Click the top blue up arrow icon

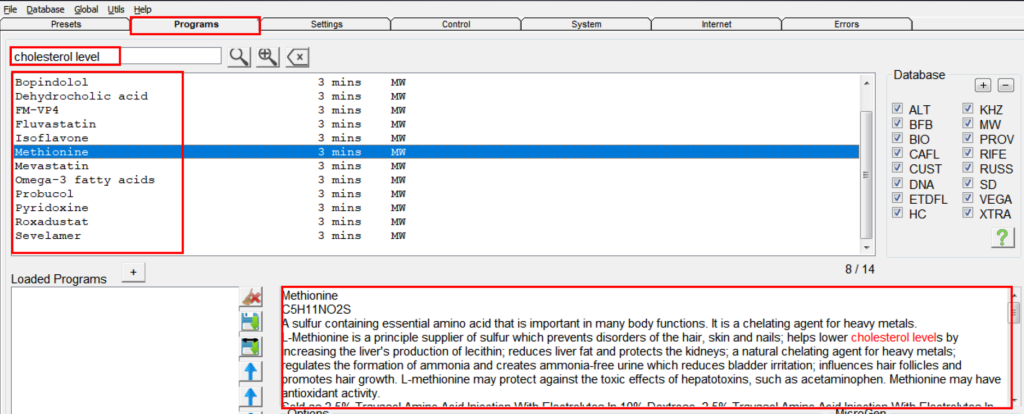click(252, 373)
